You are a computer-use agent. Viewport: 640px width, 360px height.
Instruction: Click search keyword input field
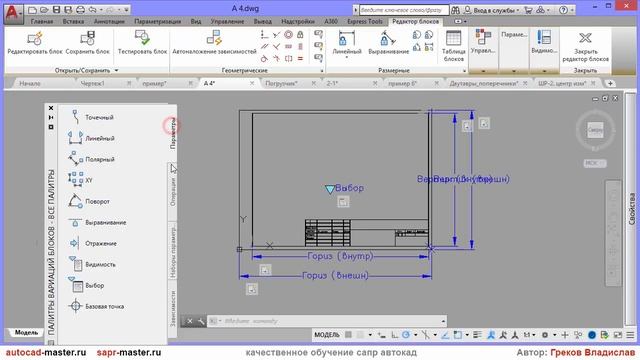point(404,10)
